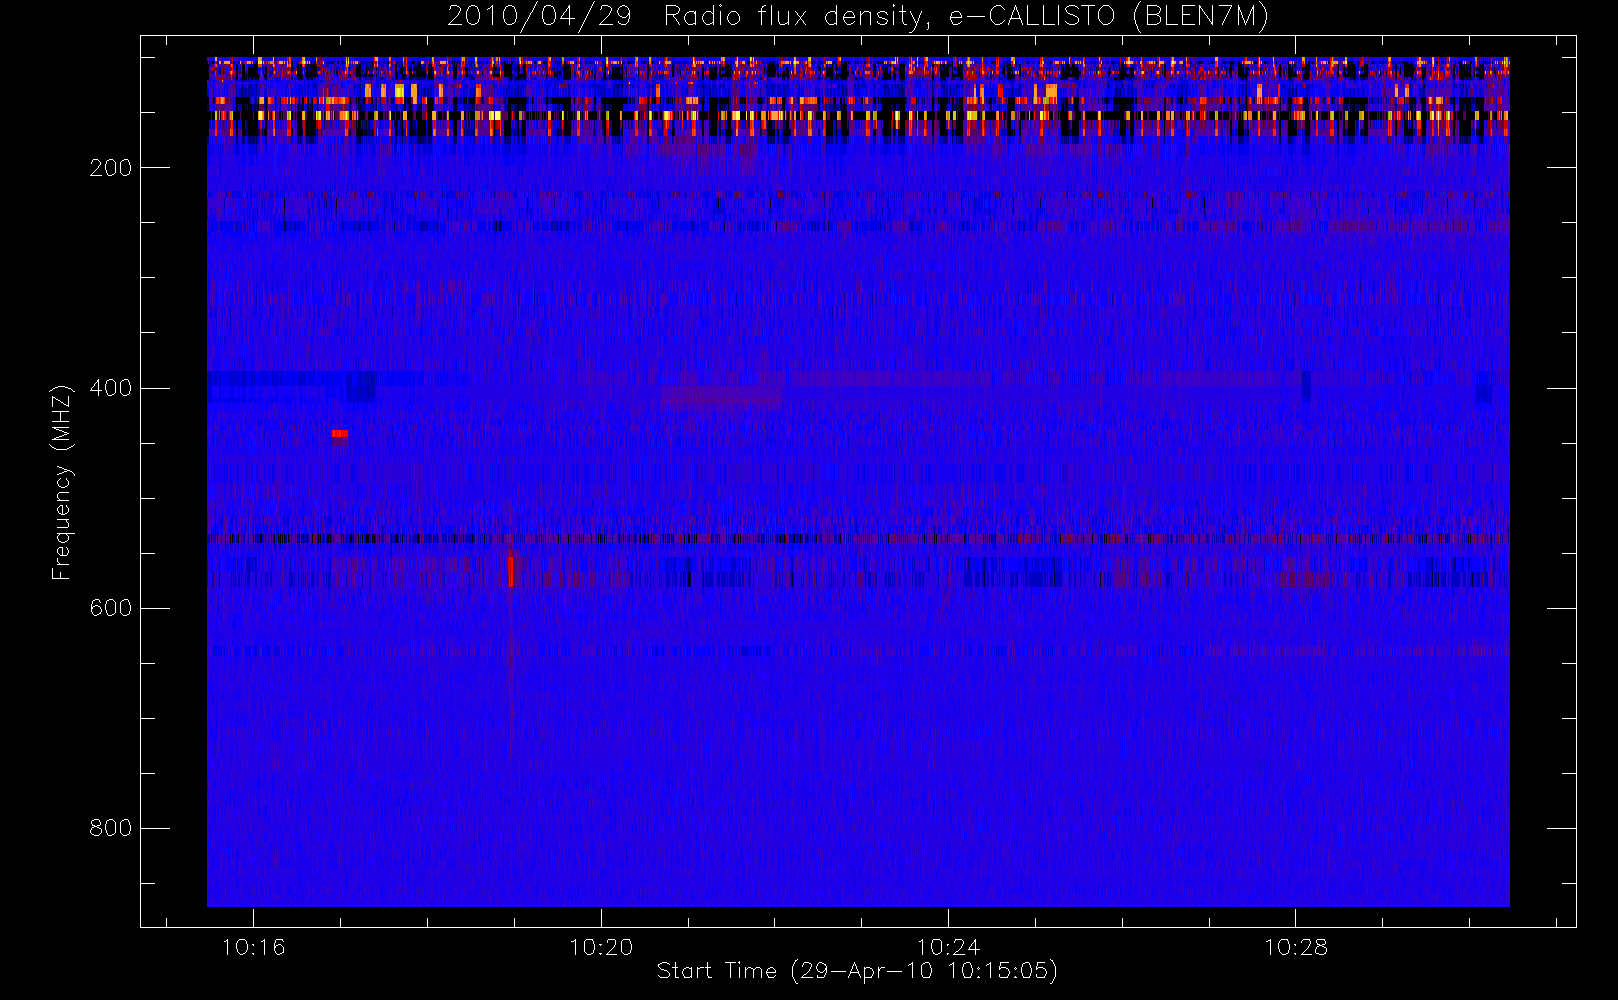Click the 10:20 time tick label

pyautogui.click(x=601, y=947)
